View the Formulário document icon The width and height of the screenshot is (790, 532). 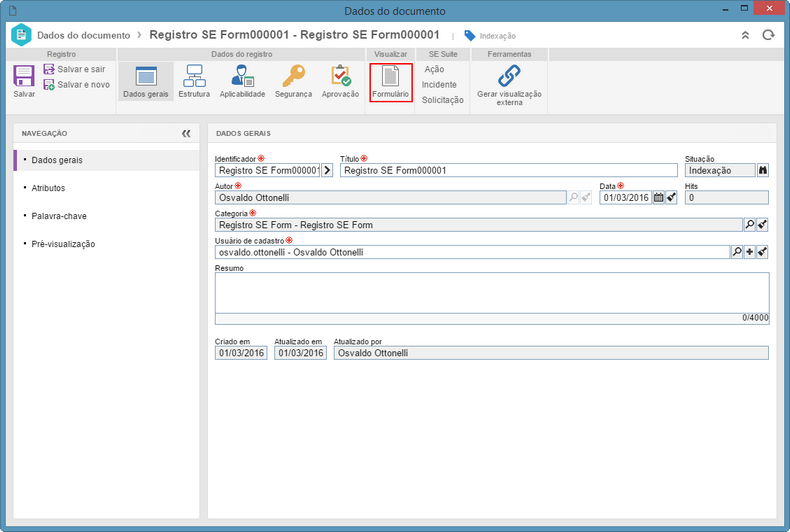[390, 76]
